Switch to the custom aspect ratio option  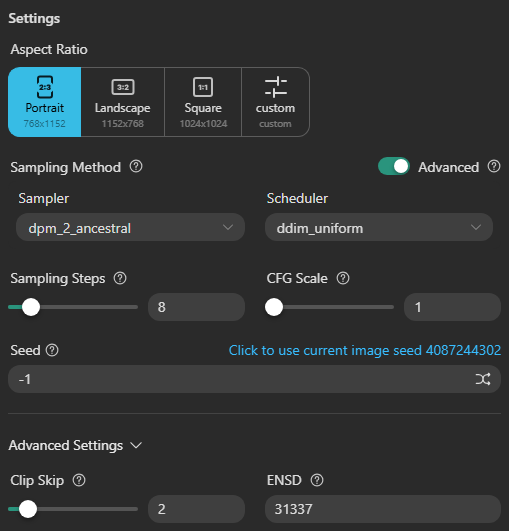275,102
